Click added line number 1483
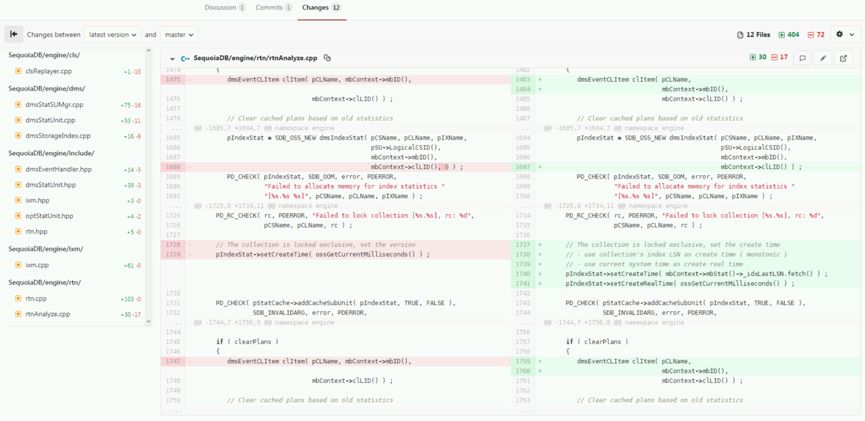Viewport: 865px width, 421px height. pyautogui.click(x=523, y=79)
